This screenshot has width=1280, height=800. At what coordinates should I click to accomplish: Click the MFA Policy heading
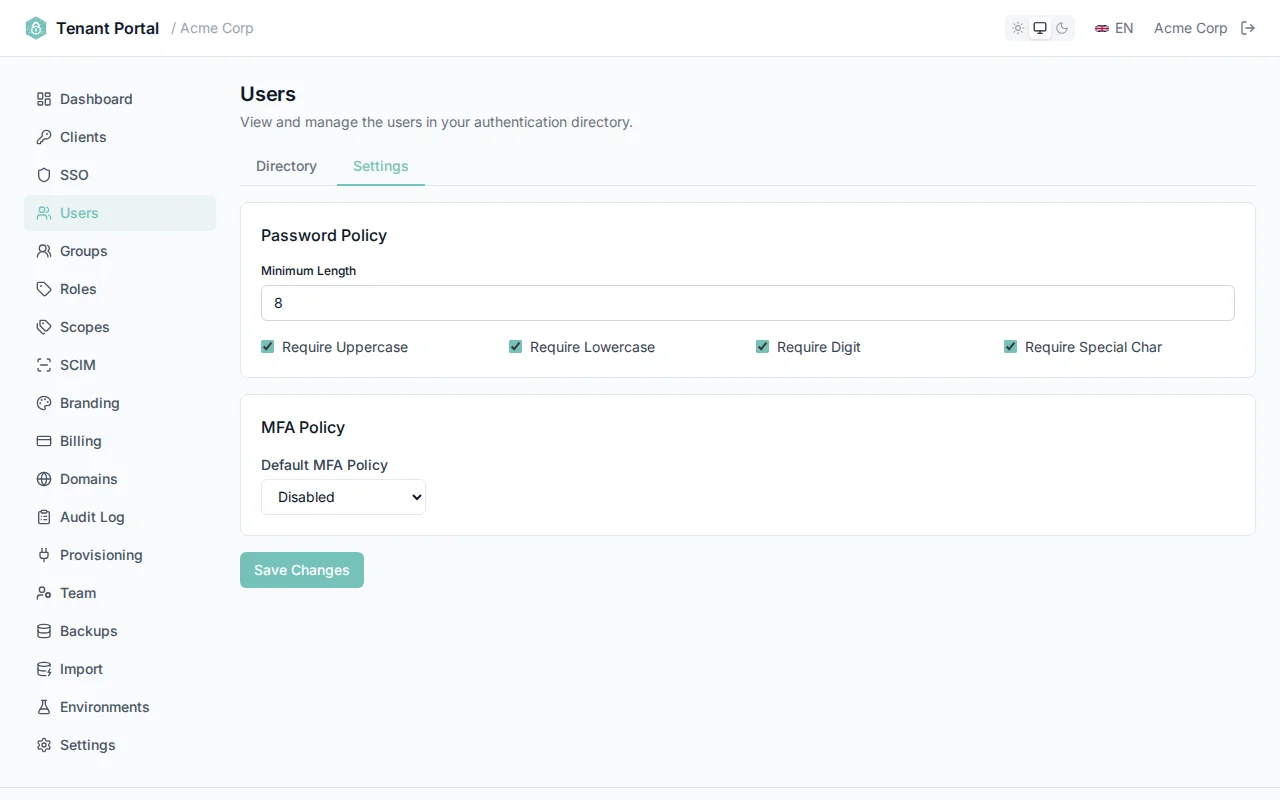(303, 427)
